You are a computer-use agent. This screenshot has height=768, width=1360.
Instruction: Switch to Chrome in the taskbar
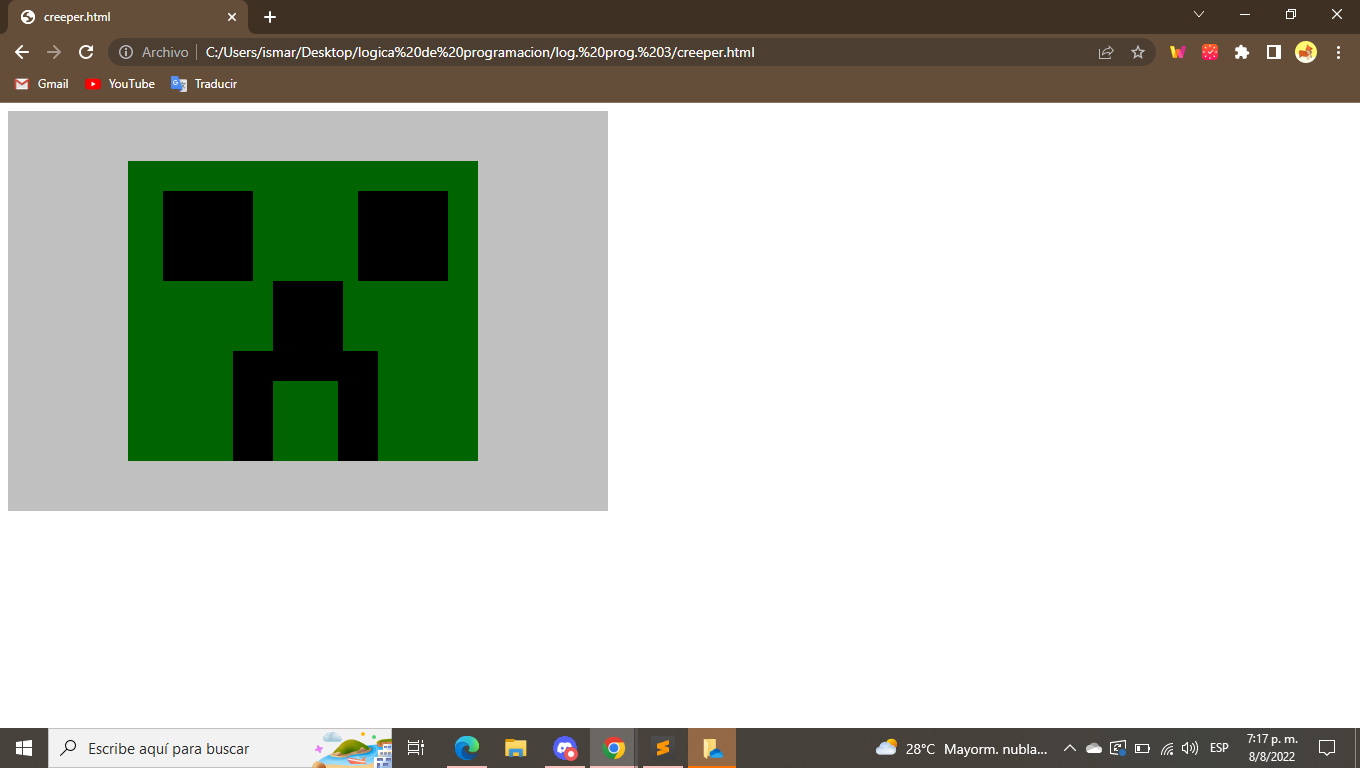pos(614,748)
